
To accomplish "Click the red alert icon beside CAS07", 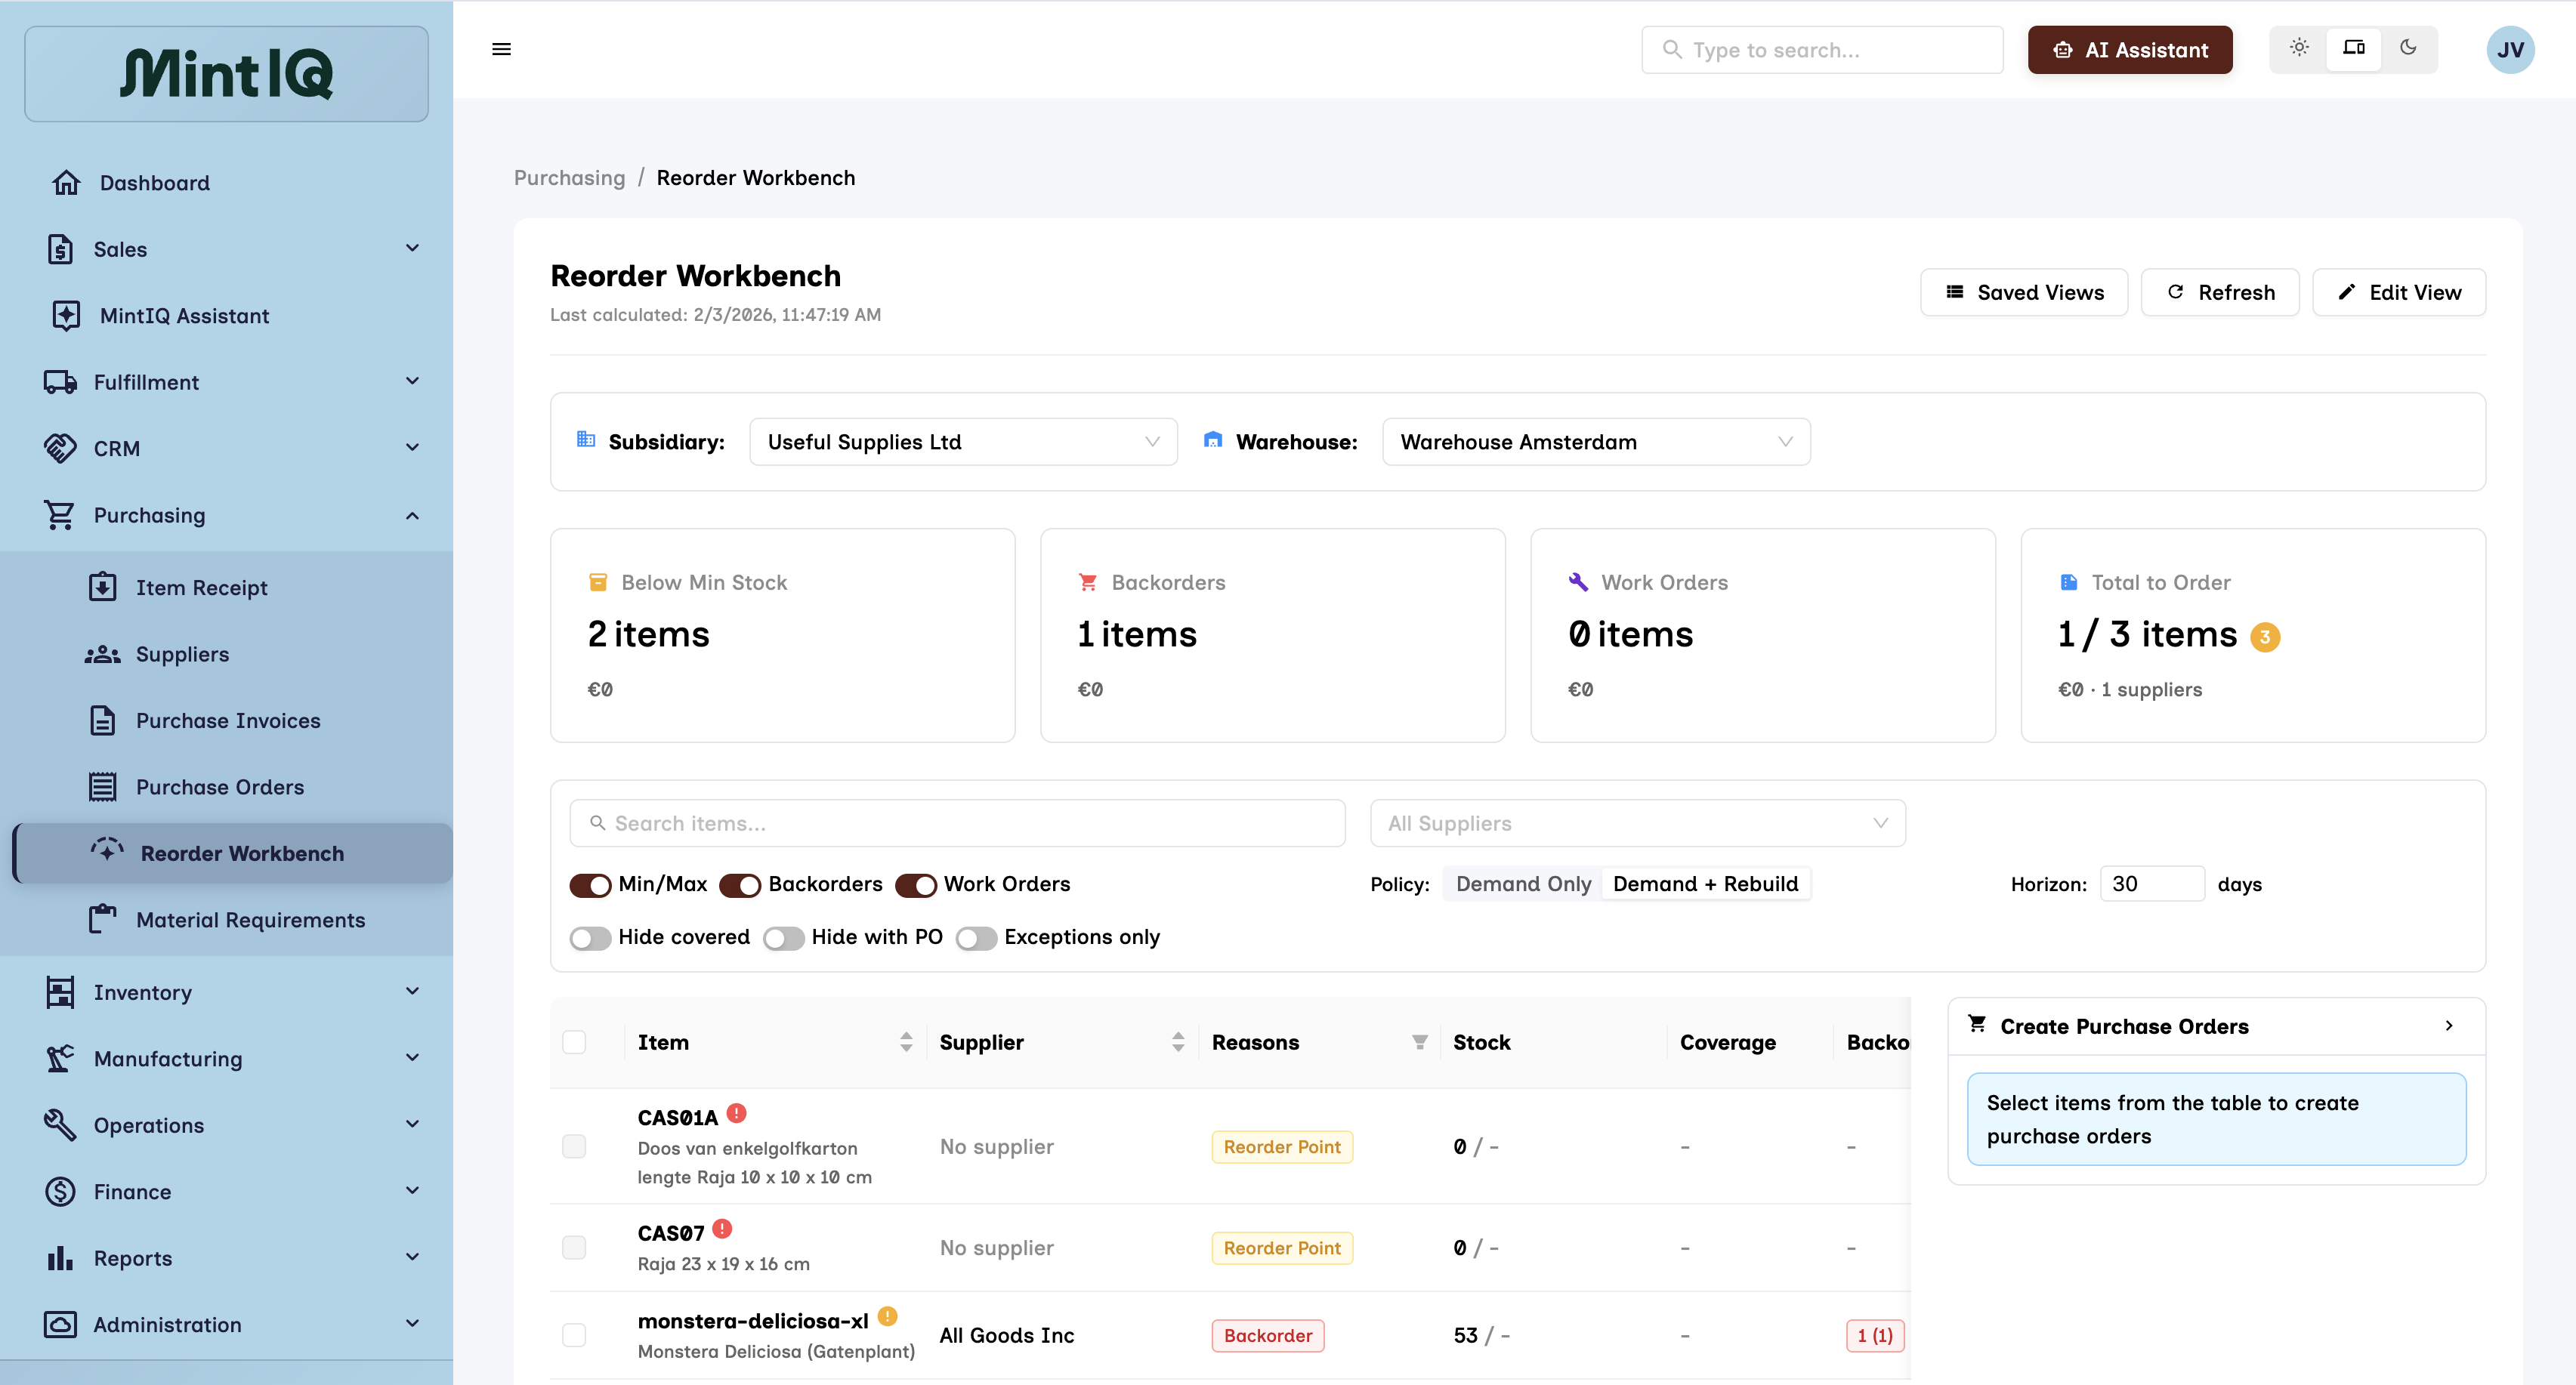I will pos(723,1229).
